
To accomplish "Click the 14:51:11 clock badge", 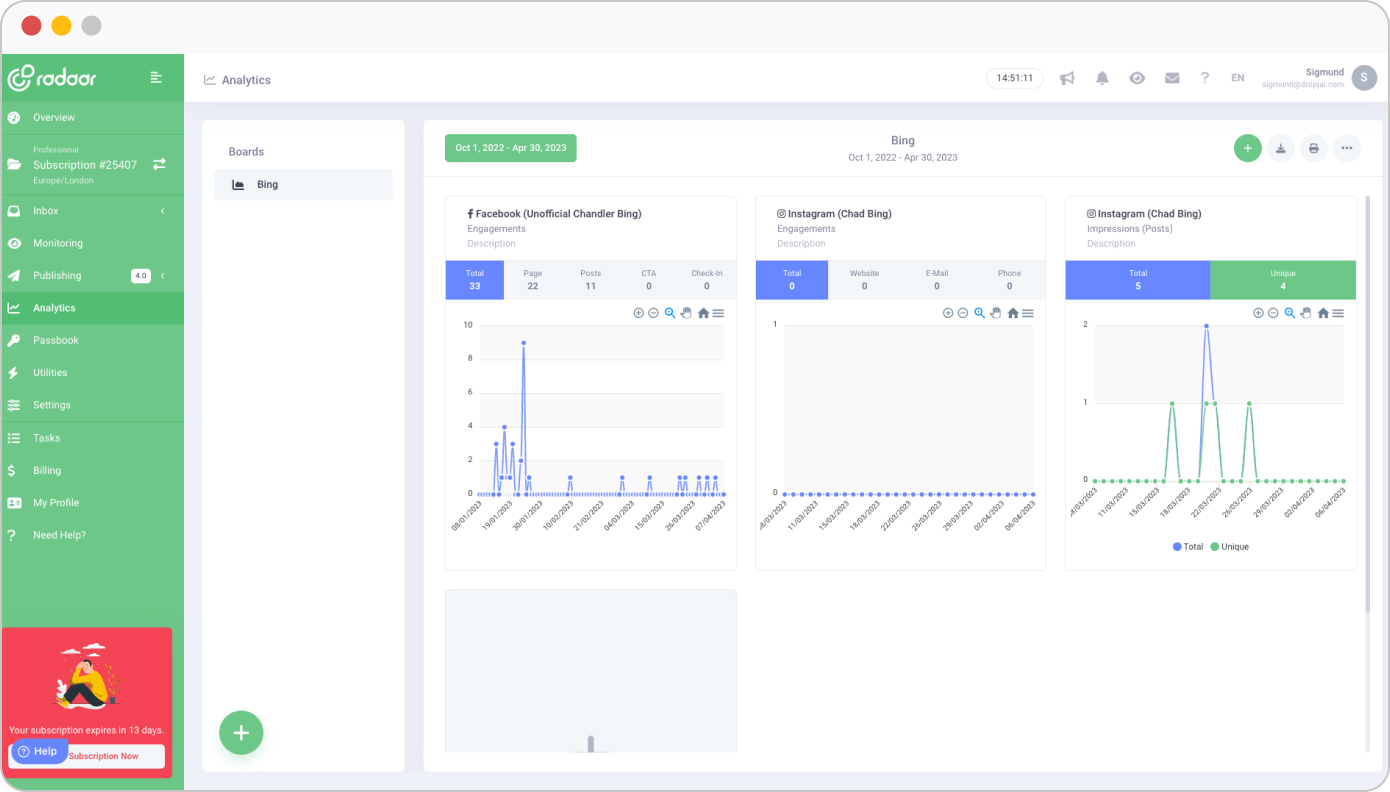I will tap(1015, 78).
